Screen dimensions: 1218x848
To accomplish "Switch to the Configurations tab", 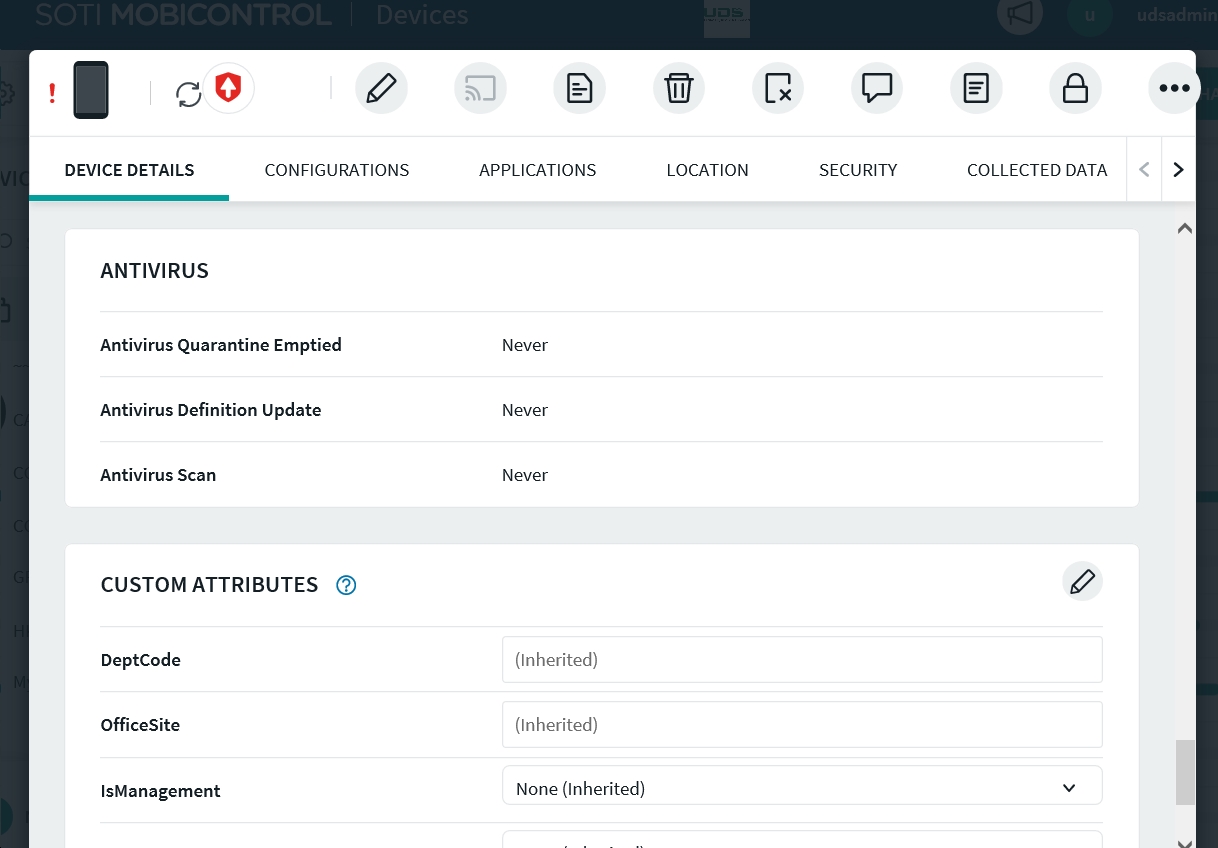I will 337,170.
